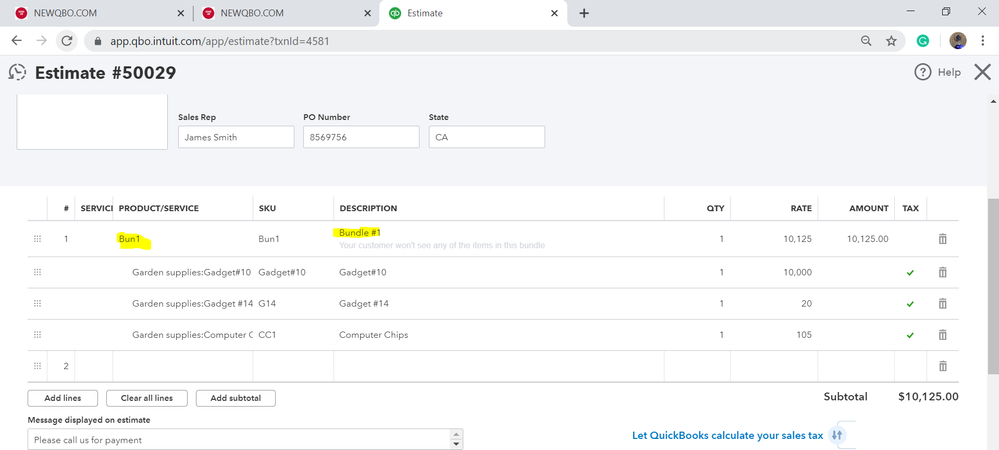Click the Add lines button
The width and height of the screenshot is (999, 450).
pos(63,398)
